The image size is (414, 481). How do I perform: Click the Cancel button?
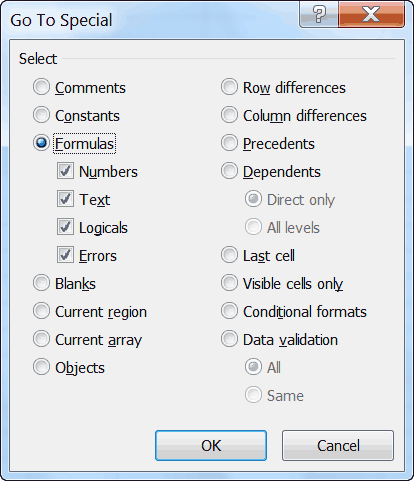[338, 446]
